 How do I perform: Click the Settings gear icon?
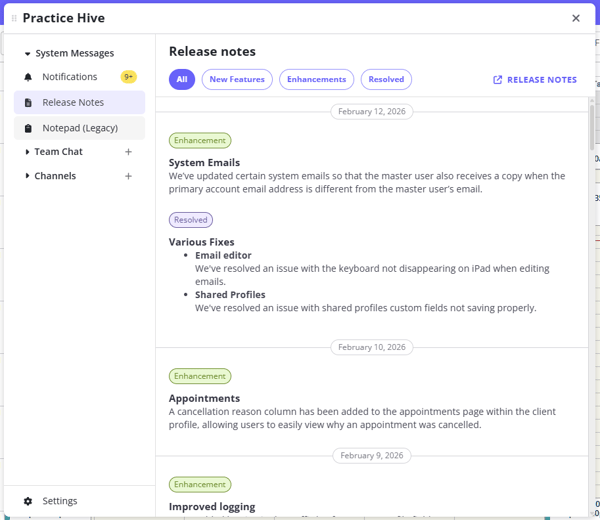click(x=28, y=501)
